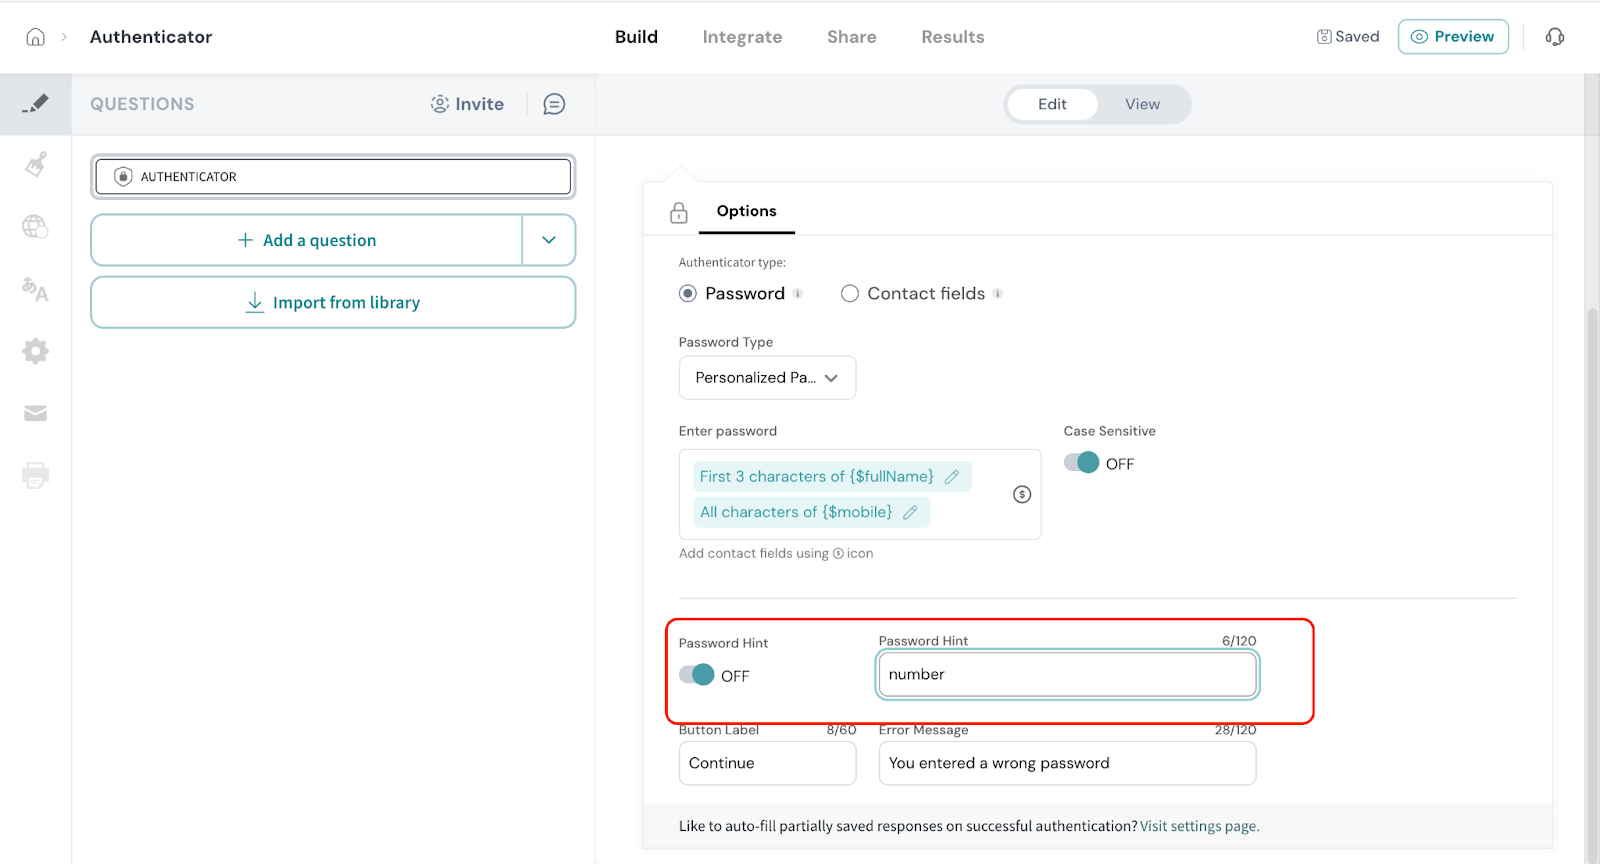
Task: Open the comments chat bubble icon
Action: click(x=554, y=104)
